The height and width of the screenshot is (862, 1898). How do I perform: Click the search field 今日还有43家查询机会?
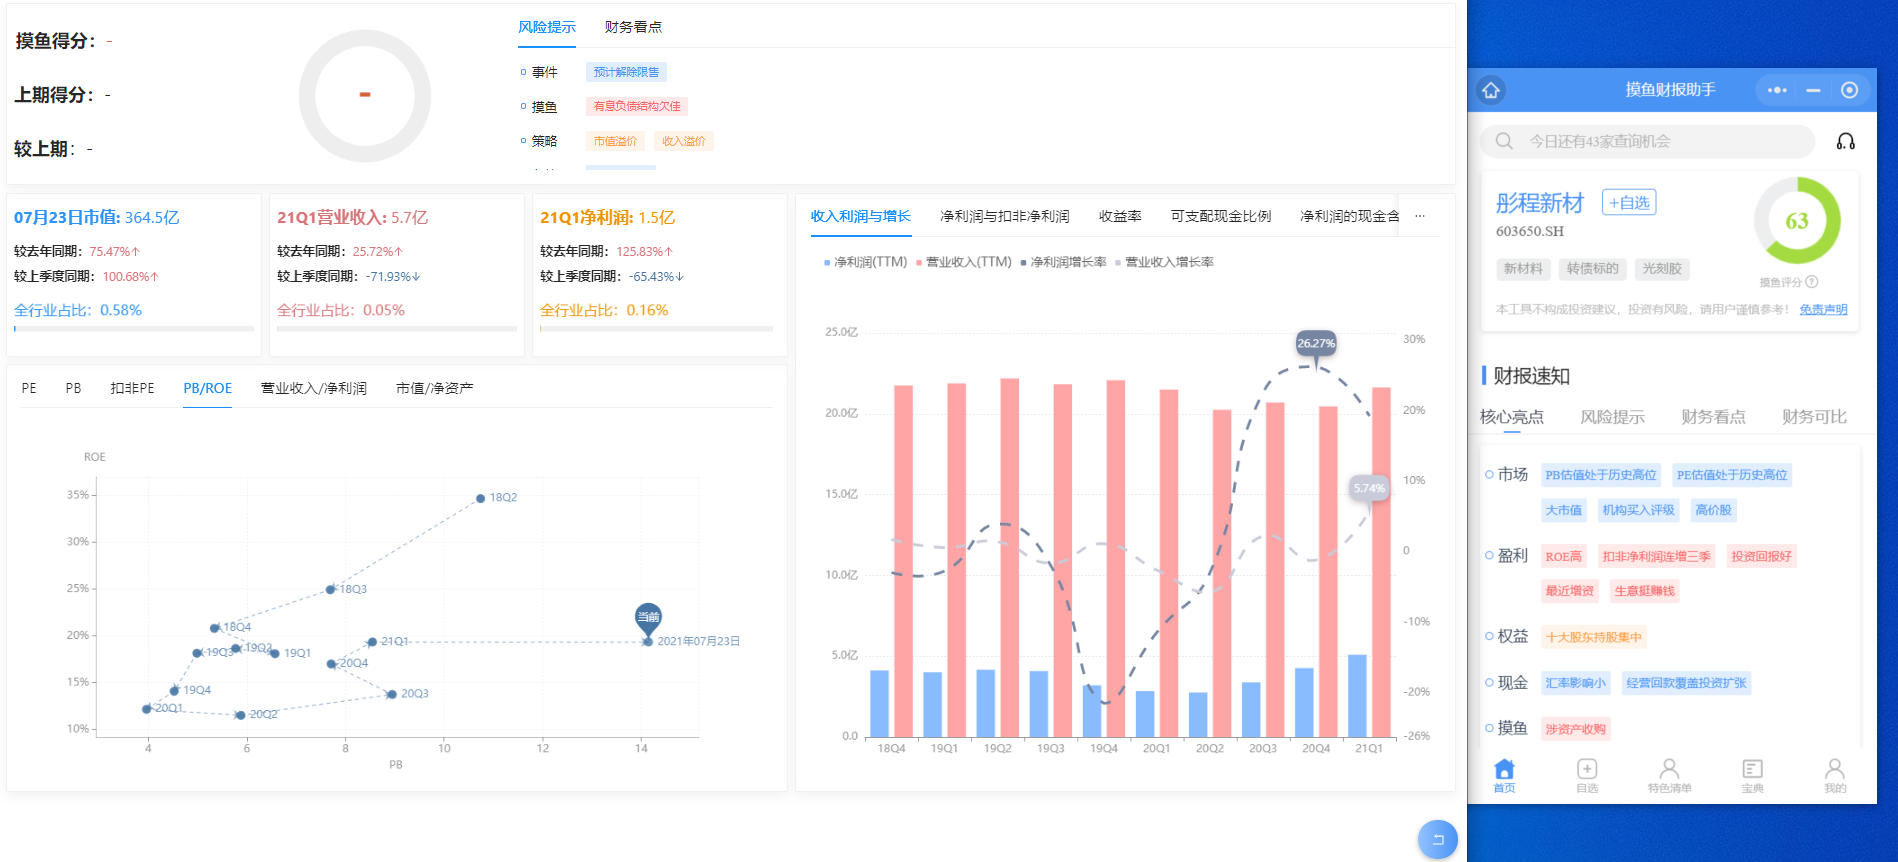tap(1648, 141)
